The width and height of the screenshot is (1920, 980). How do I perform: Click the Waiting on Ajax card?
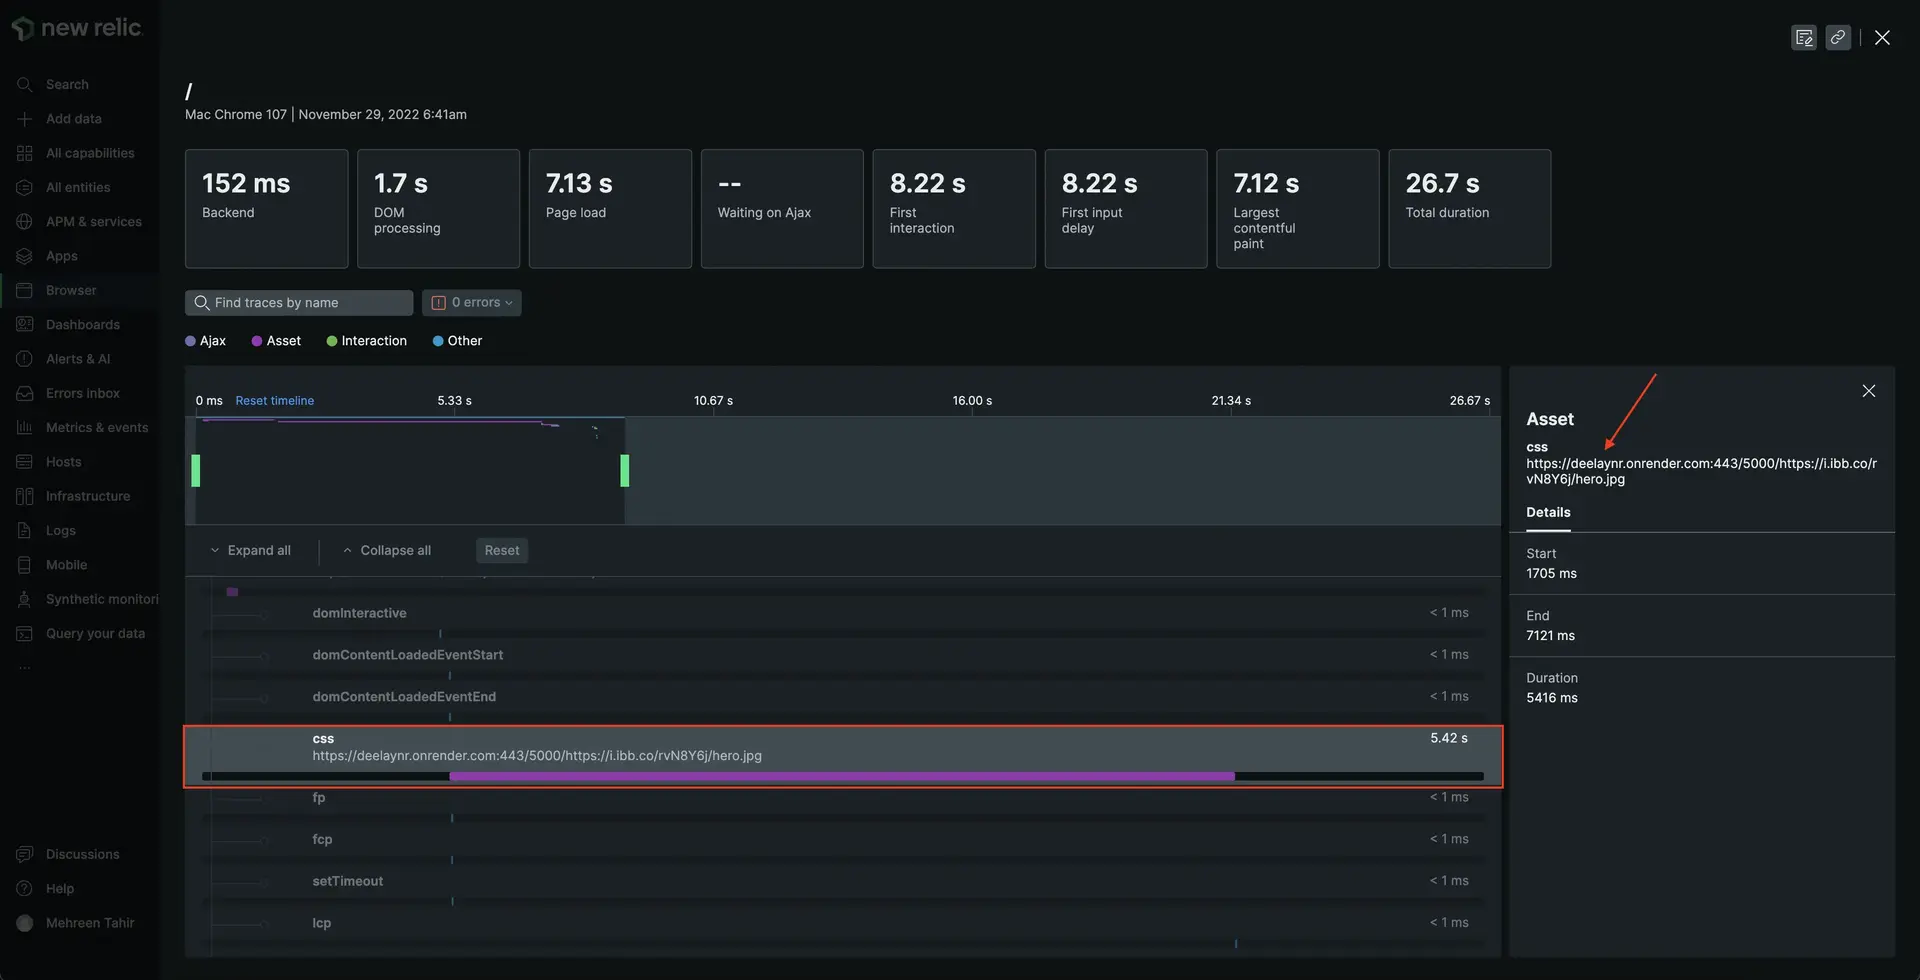(x=782, y=209)
